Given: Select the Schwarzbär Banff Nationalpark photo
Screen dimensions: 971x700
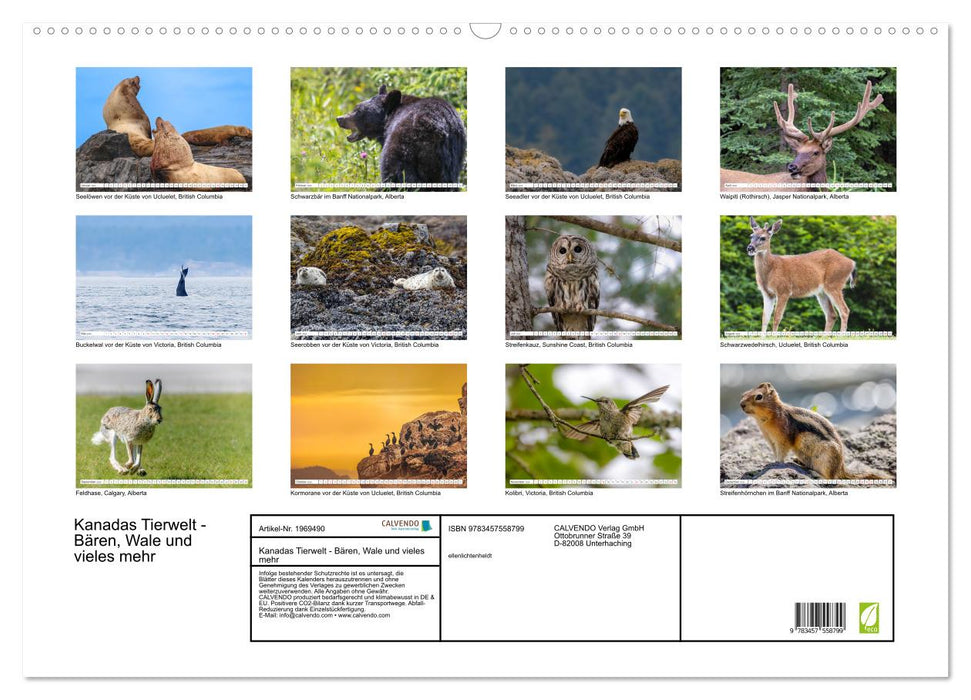Looking at the screenshot, I should point(378,128).
